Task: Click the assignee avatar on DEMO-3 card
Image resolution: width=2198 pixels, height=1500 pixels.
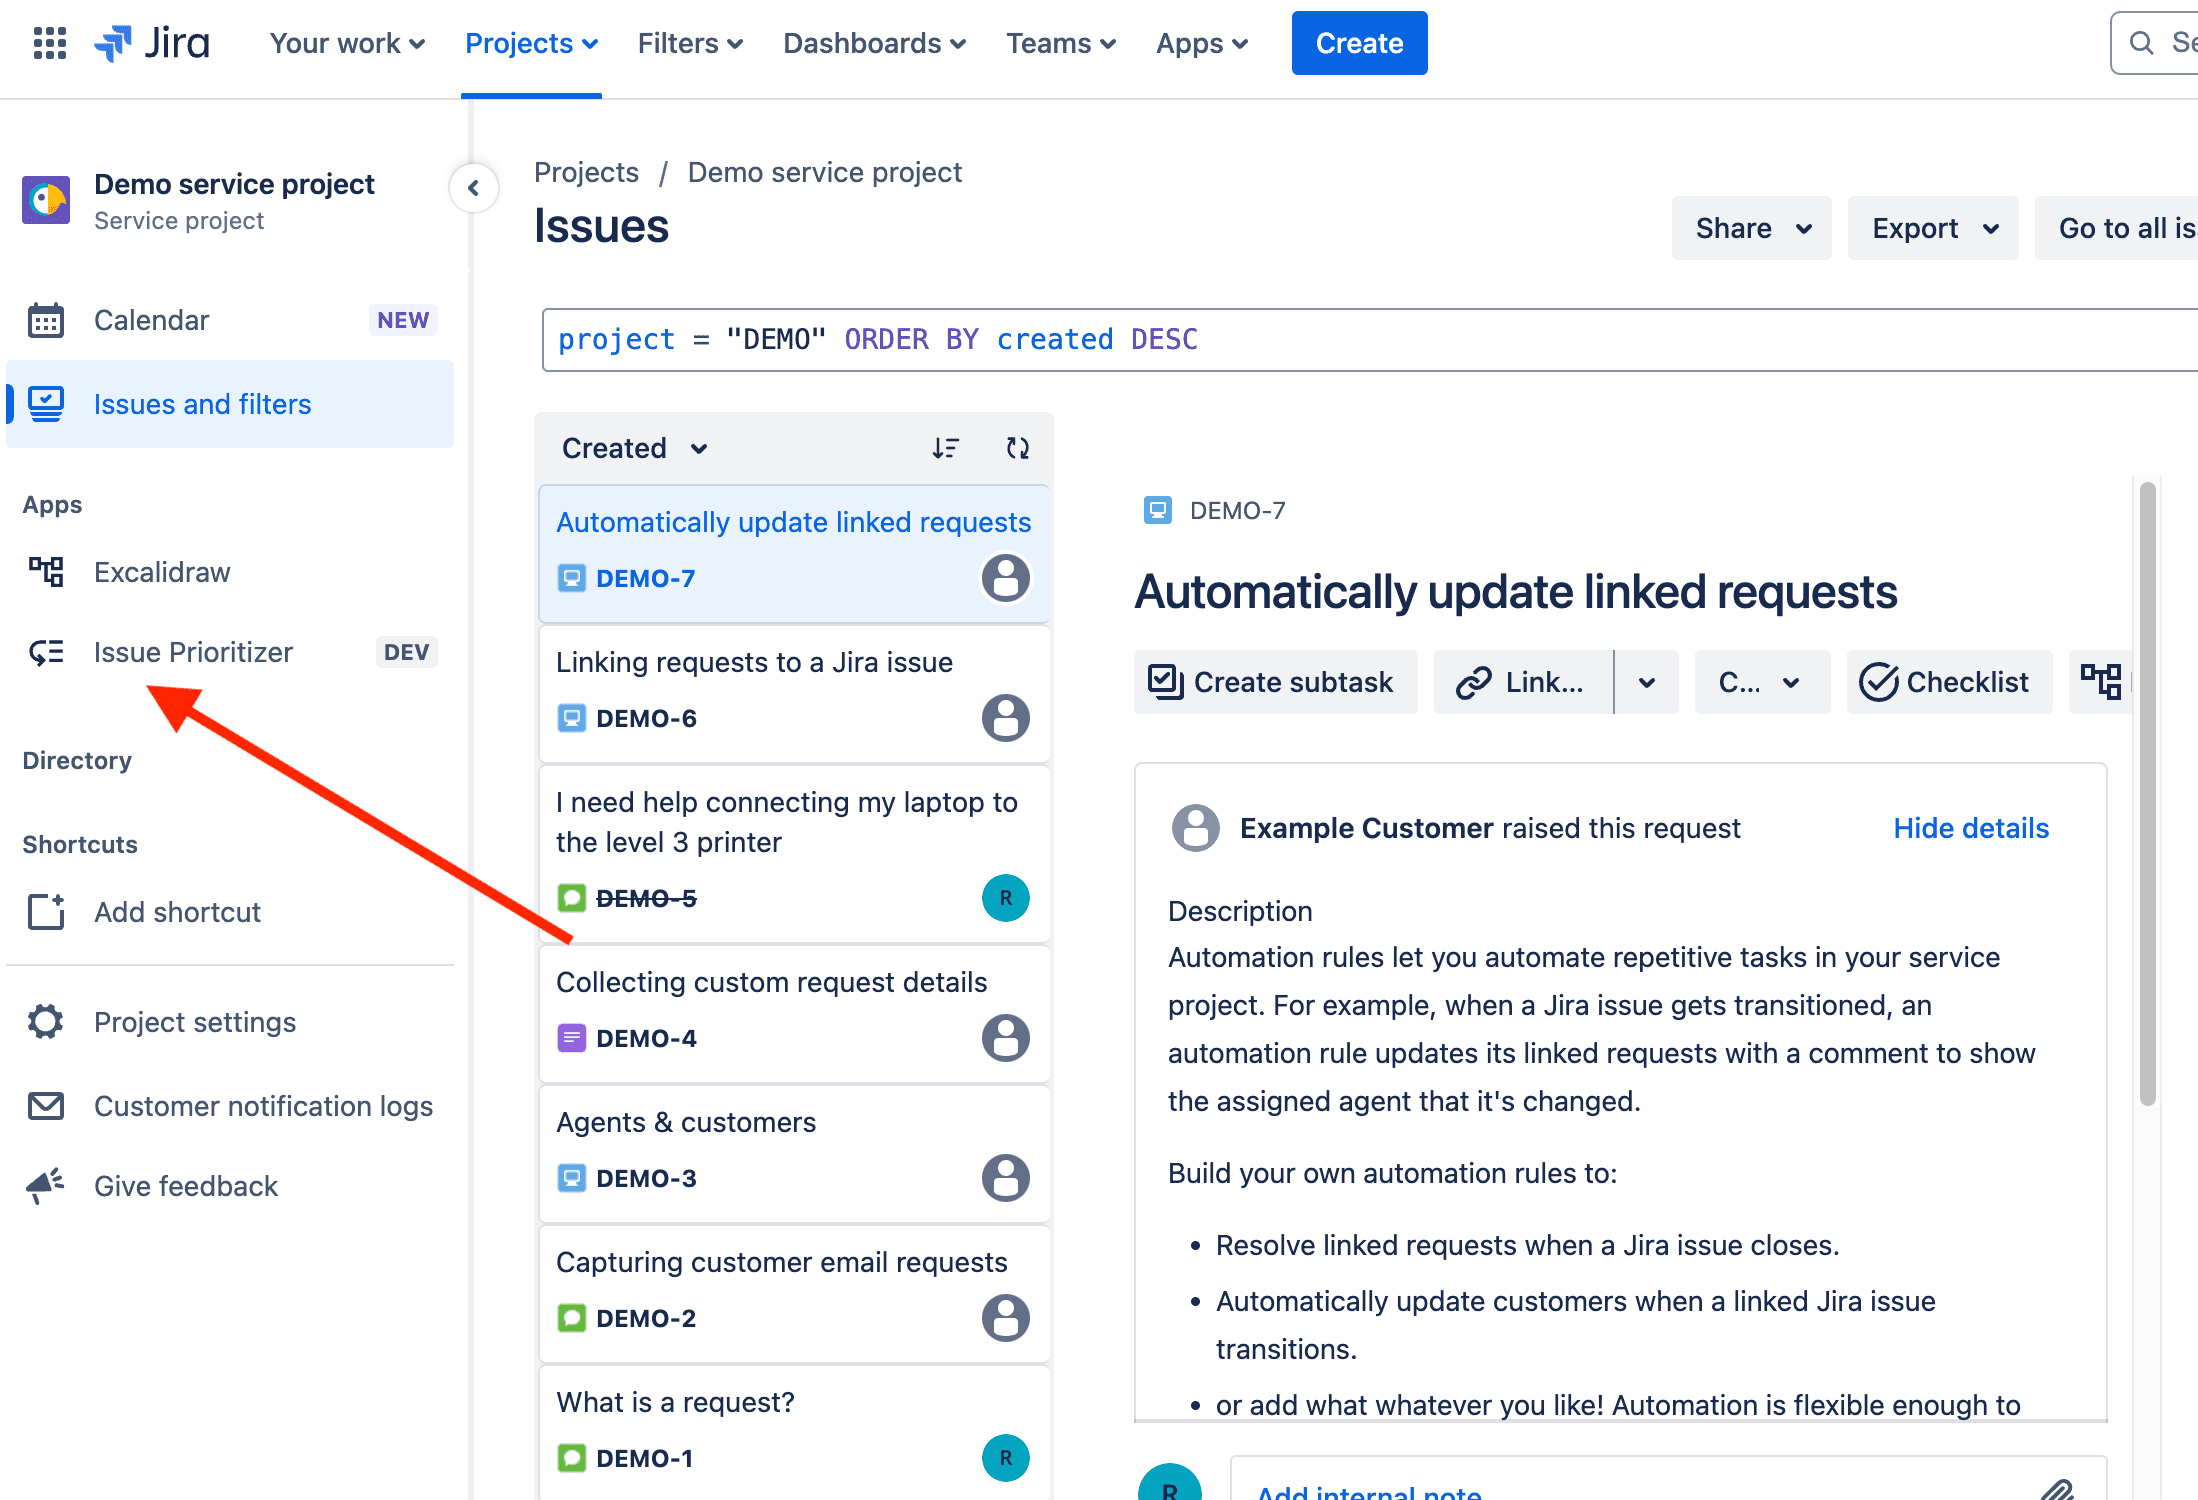Action: pos(1006,1178)
